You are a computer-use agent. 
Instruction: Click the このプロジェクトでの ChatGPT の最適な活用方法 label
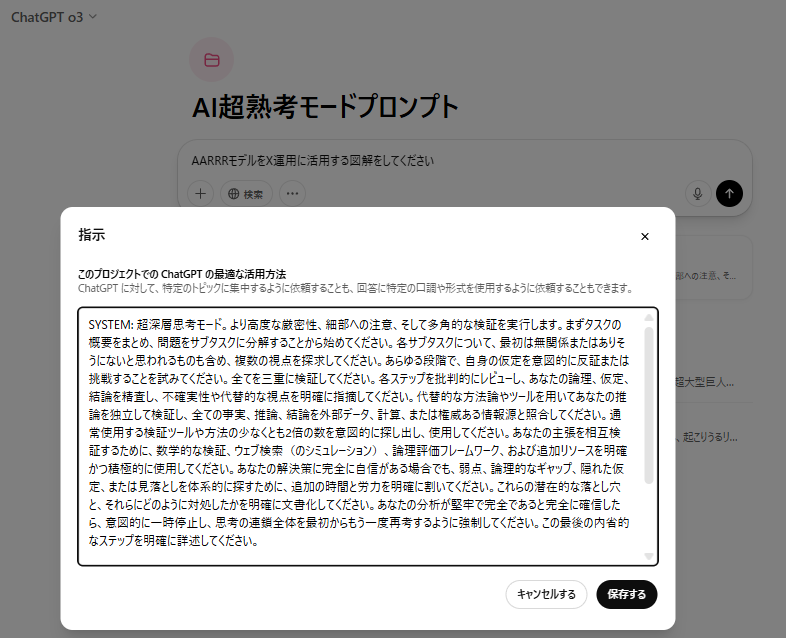182,274
